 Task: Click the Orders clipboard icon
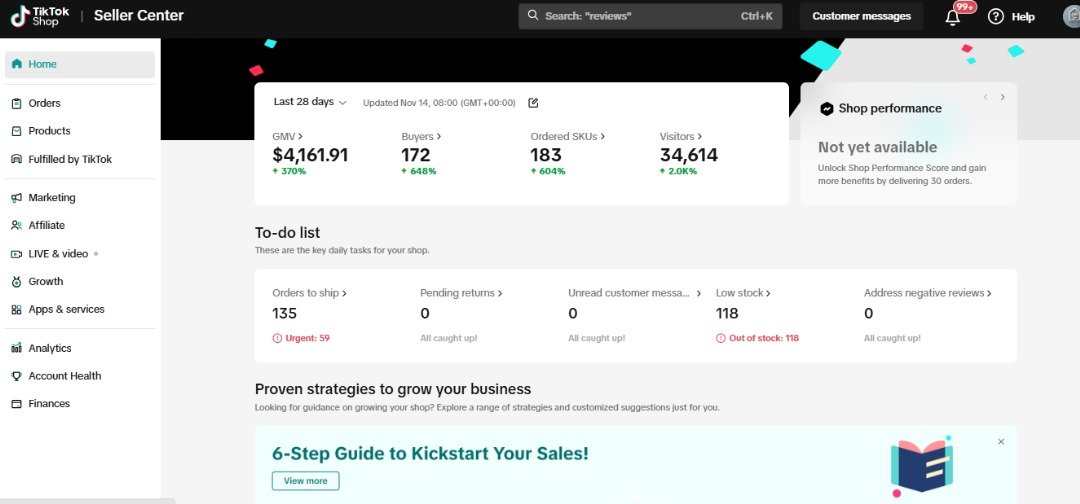tap(17, 103)
